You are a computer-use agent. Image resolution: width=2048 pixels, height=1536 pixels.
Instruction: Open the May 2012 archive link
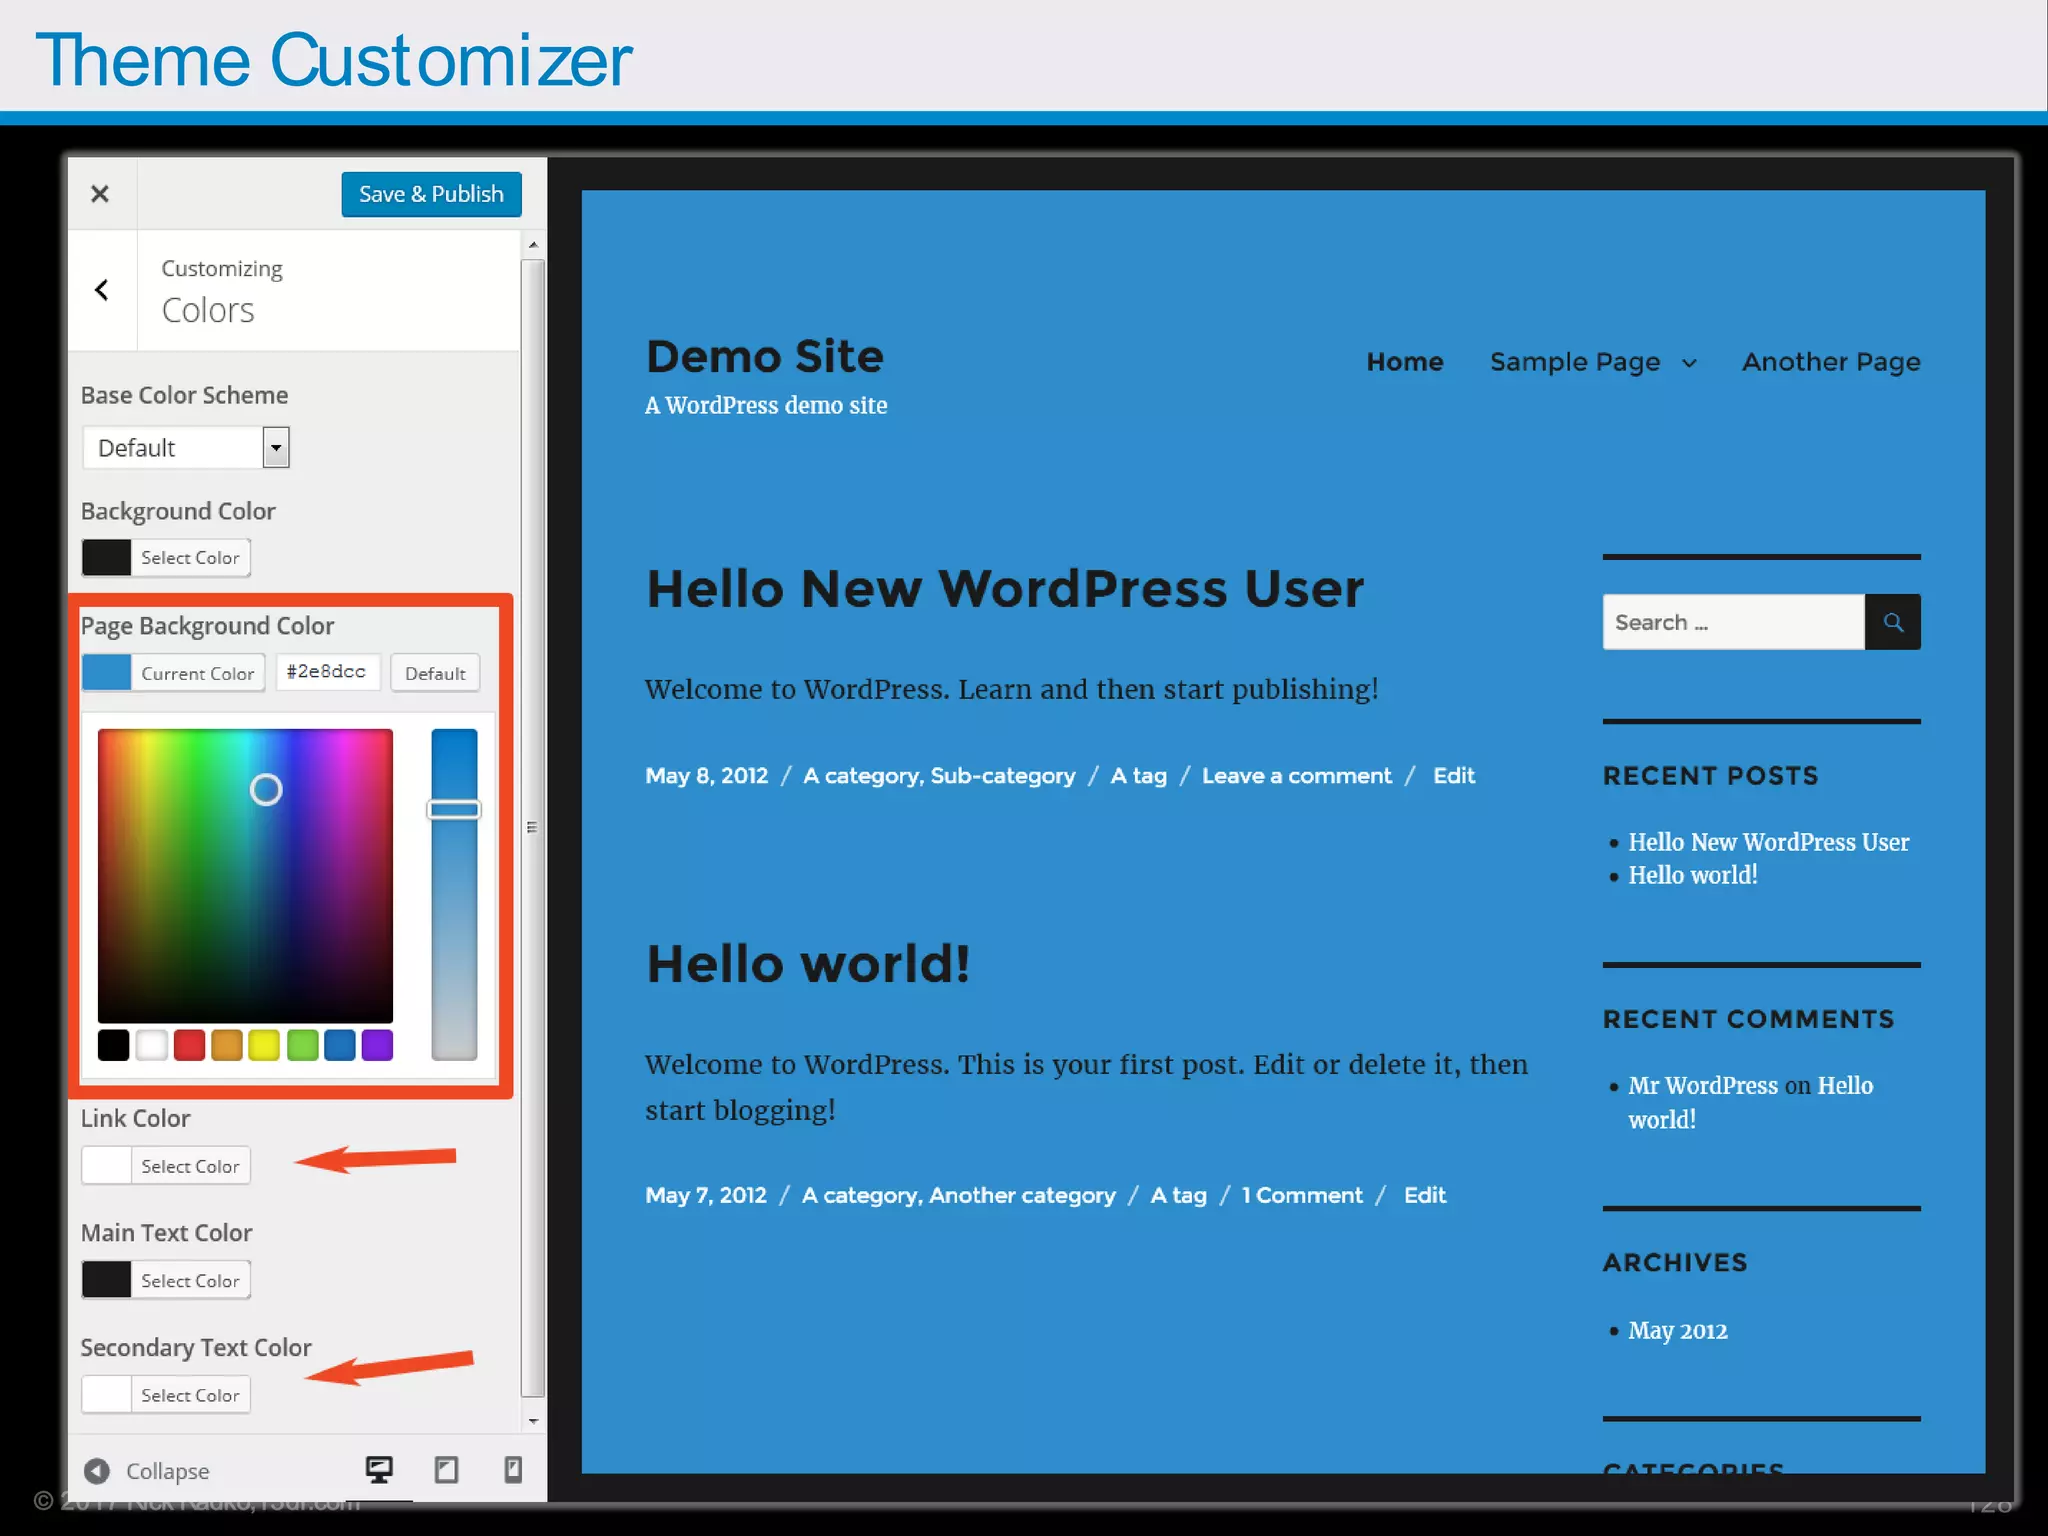click(x=1678, y=1331)
